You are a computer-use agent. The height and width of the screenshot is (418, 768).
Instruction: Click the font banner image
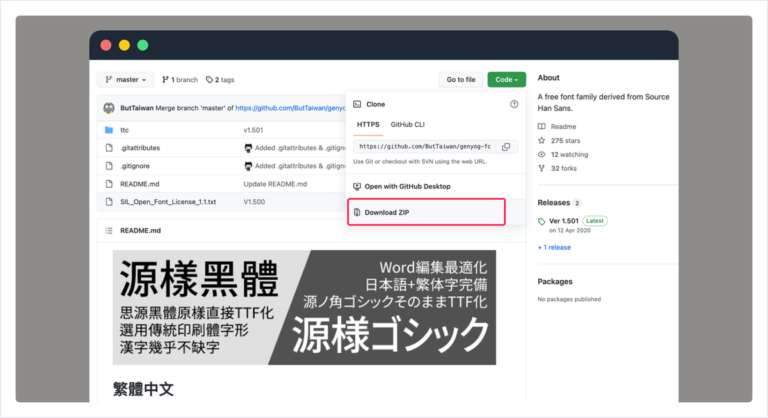(304, 307)
